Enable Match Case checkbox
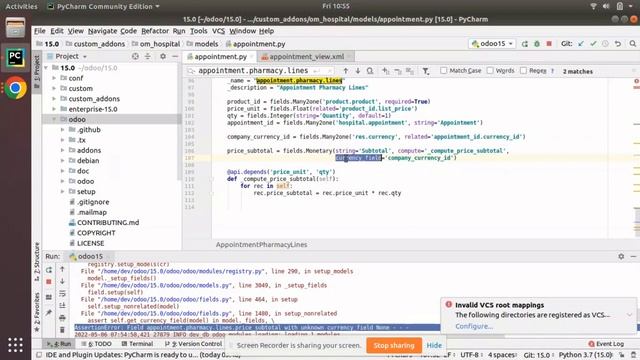Screen dimensions: 640x360 click(444, 71)
